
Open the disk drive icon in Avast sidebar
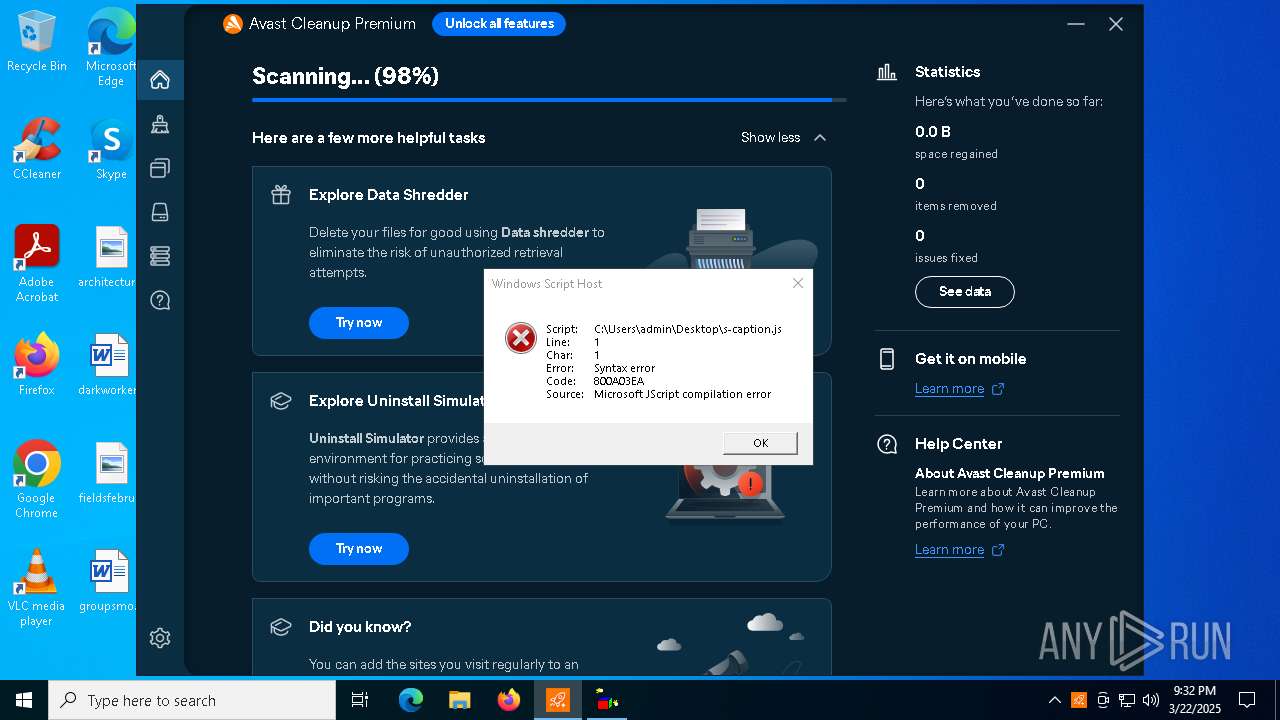tap(160, 212)
